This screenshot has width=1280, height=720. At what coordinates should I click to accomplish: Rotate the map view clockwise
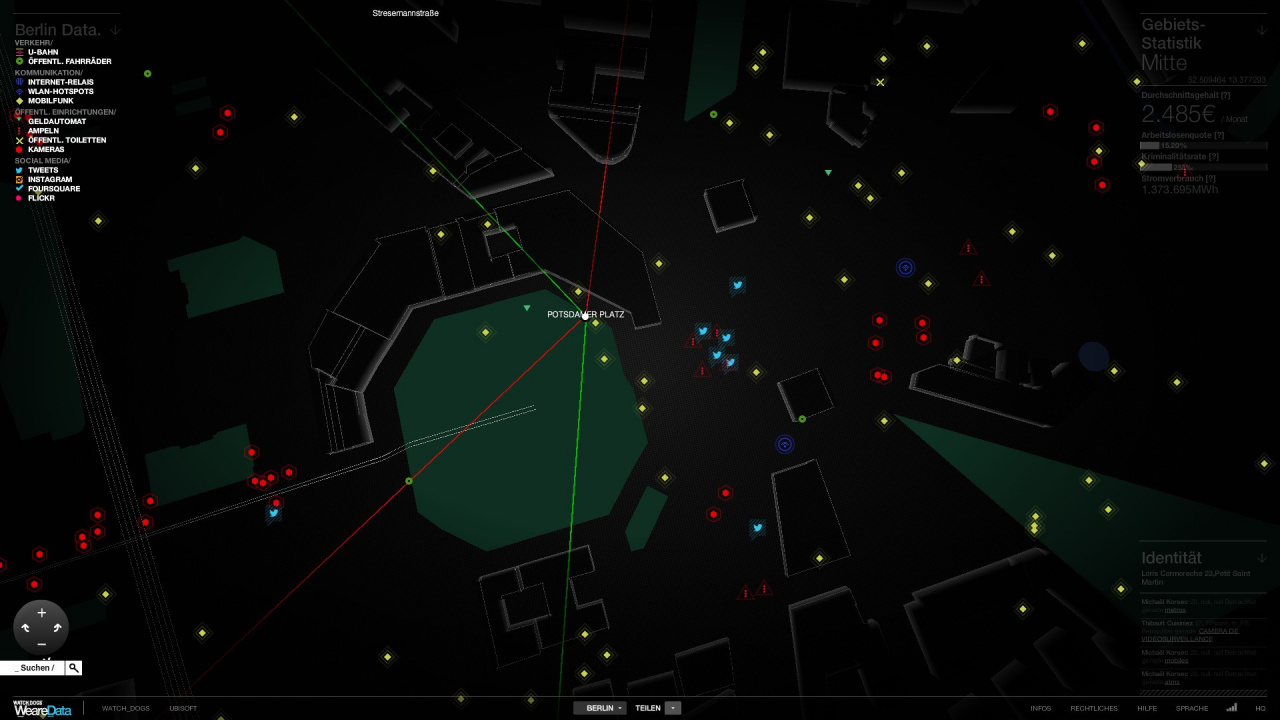(57, 628)
